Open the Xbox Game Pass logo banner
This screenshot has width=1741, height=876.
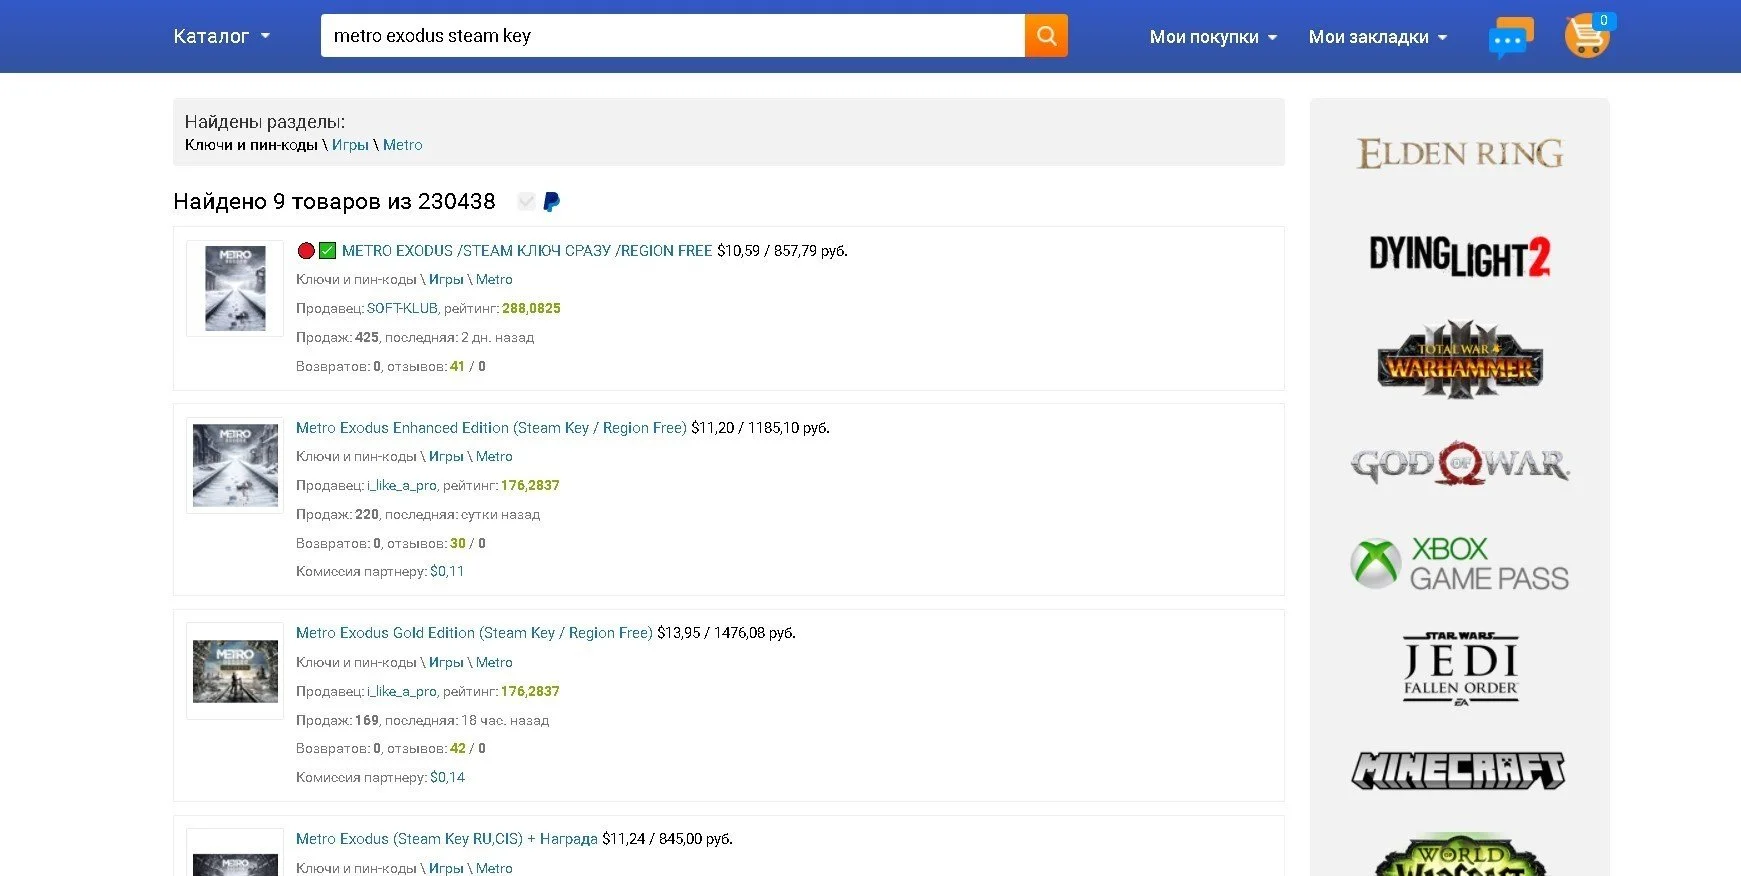(x=1460, y=563)
